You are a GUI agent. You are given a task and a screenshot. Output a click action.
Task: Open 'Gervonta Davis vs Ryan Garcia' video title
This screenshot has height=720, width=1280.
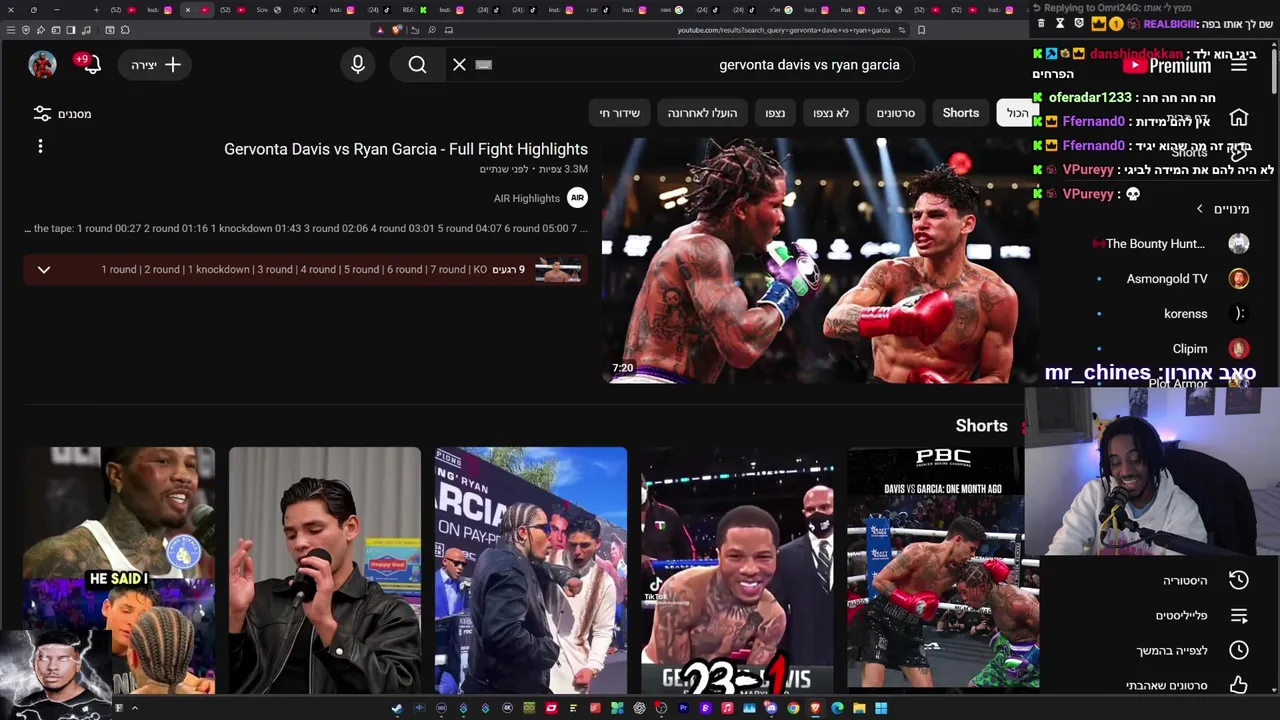(x=406, y=149)
